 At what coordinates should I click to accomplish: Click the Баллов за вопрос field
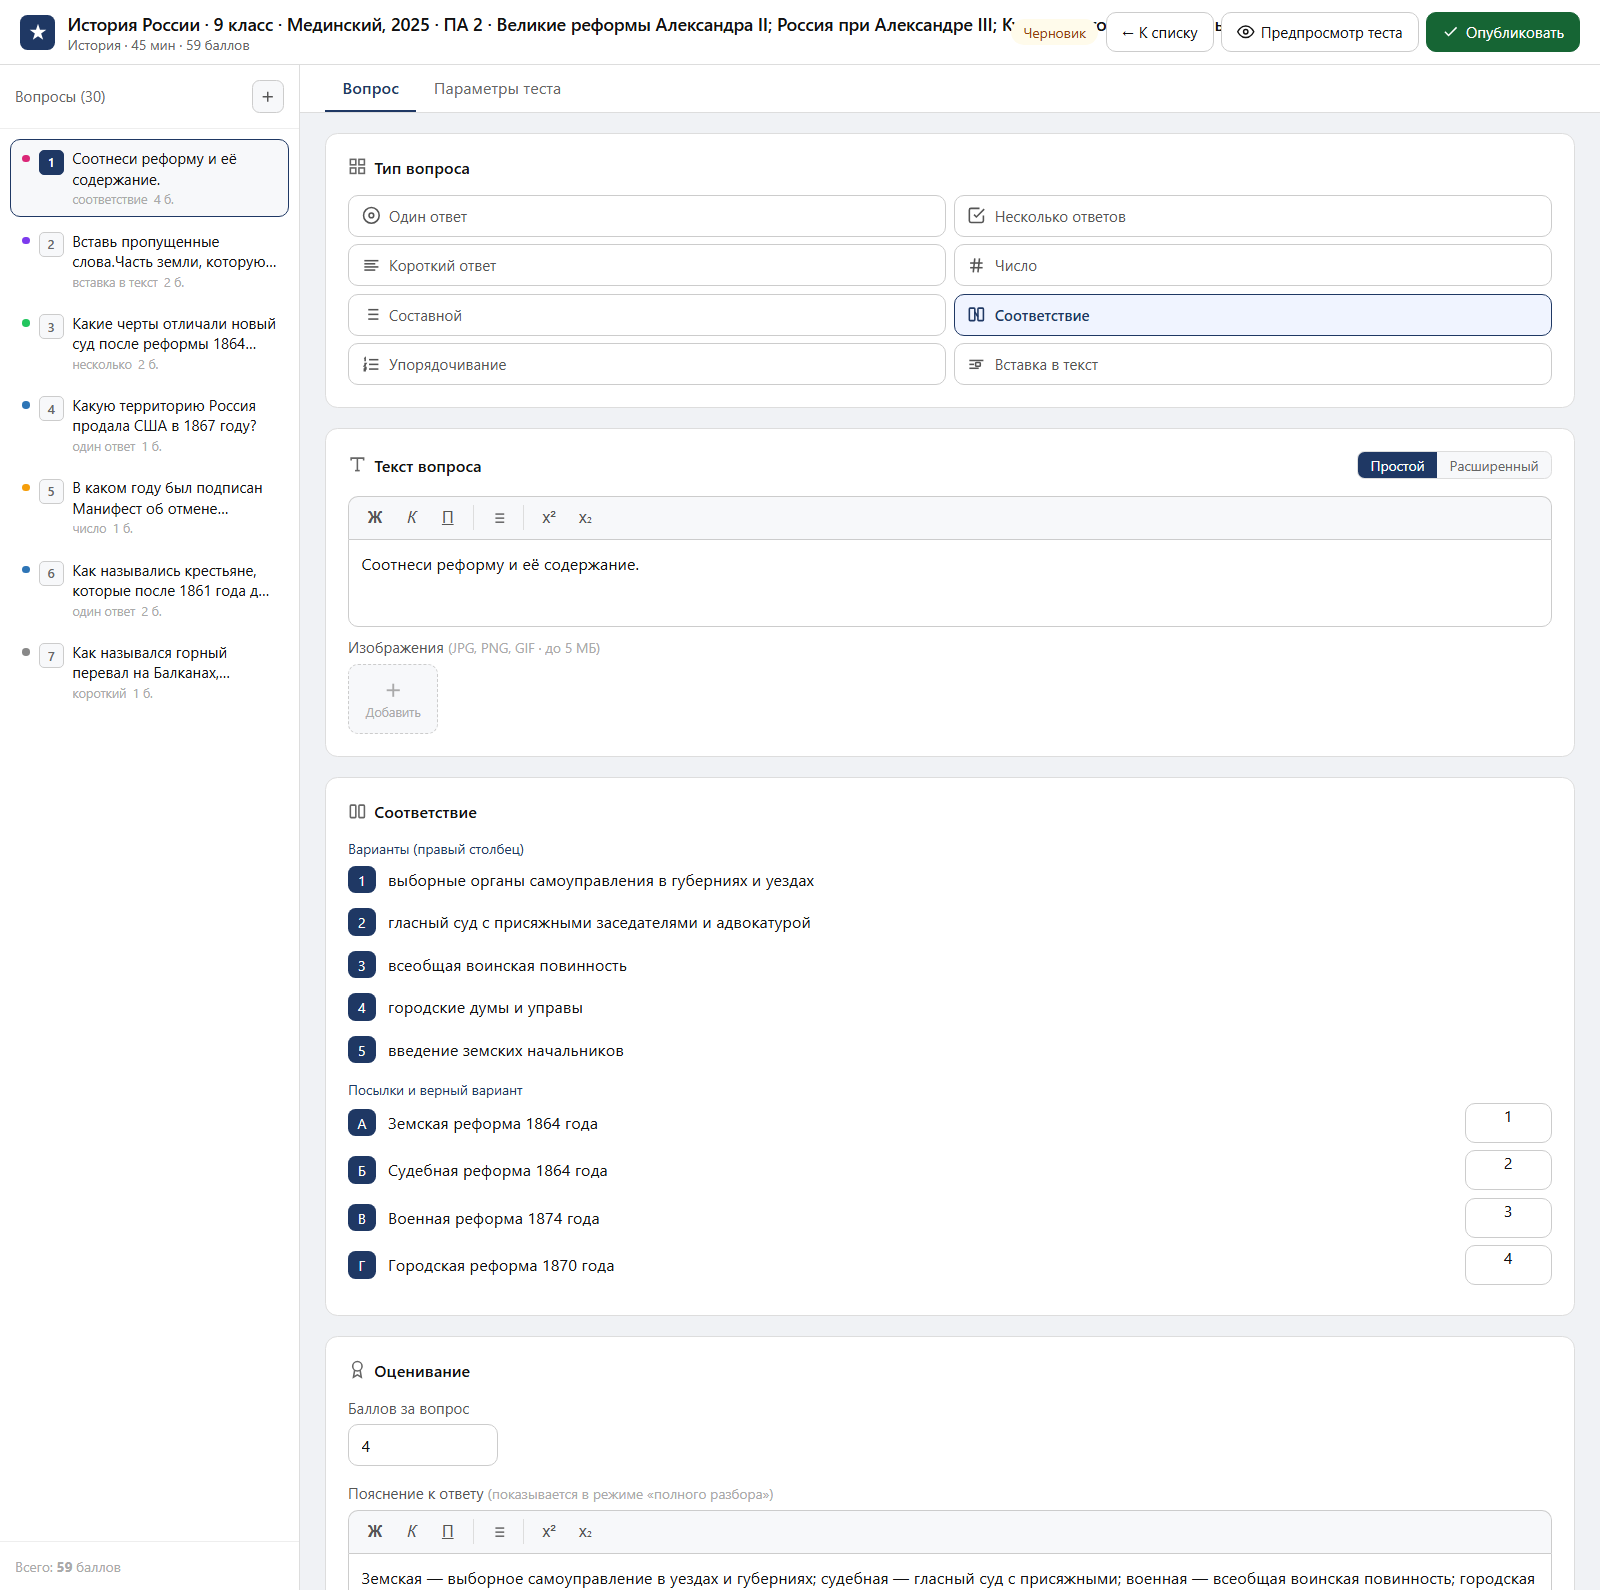(x=423, y=1446)
